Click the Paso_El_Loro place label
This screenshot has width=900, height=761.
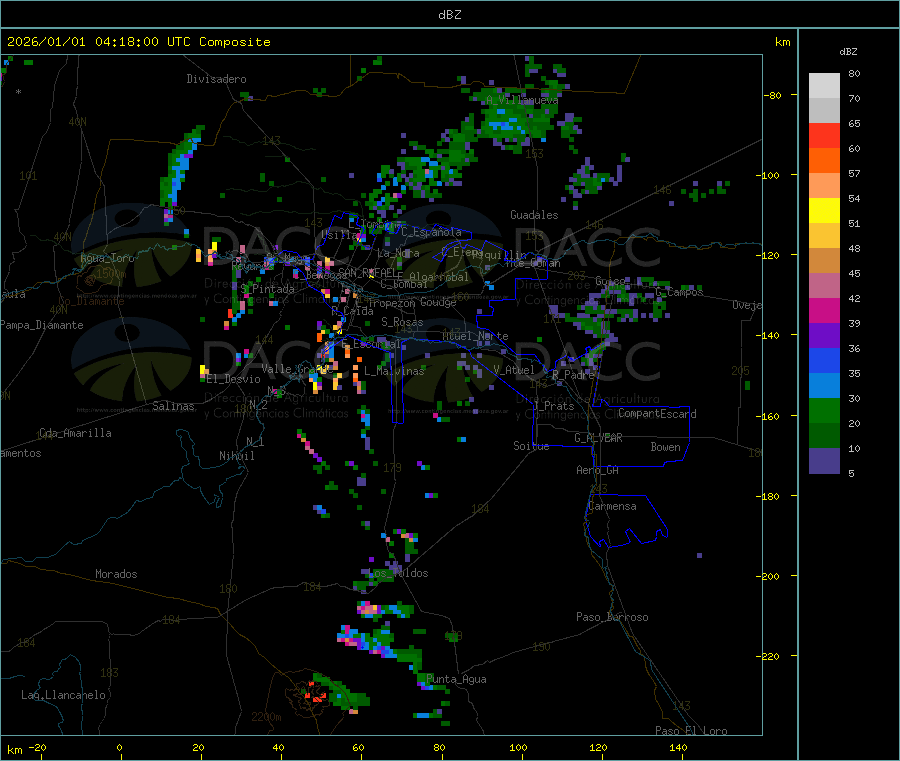pyautogui.click(x=691, y=731)
